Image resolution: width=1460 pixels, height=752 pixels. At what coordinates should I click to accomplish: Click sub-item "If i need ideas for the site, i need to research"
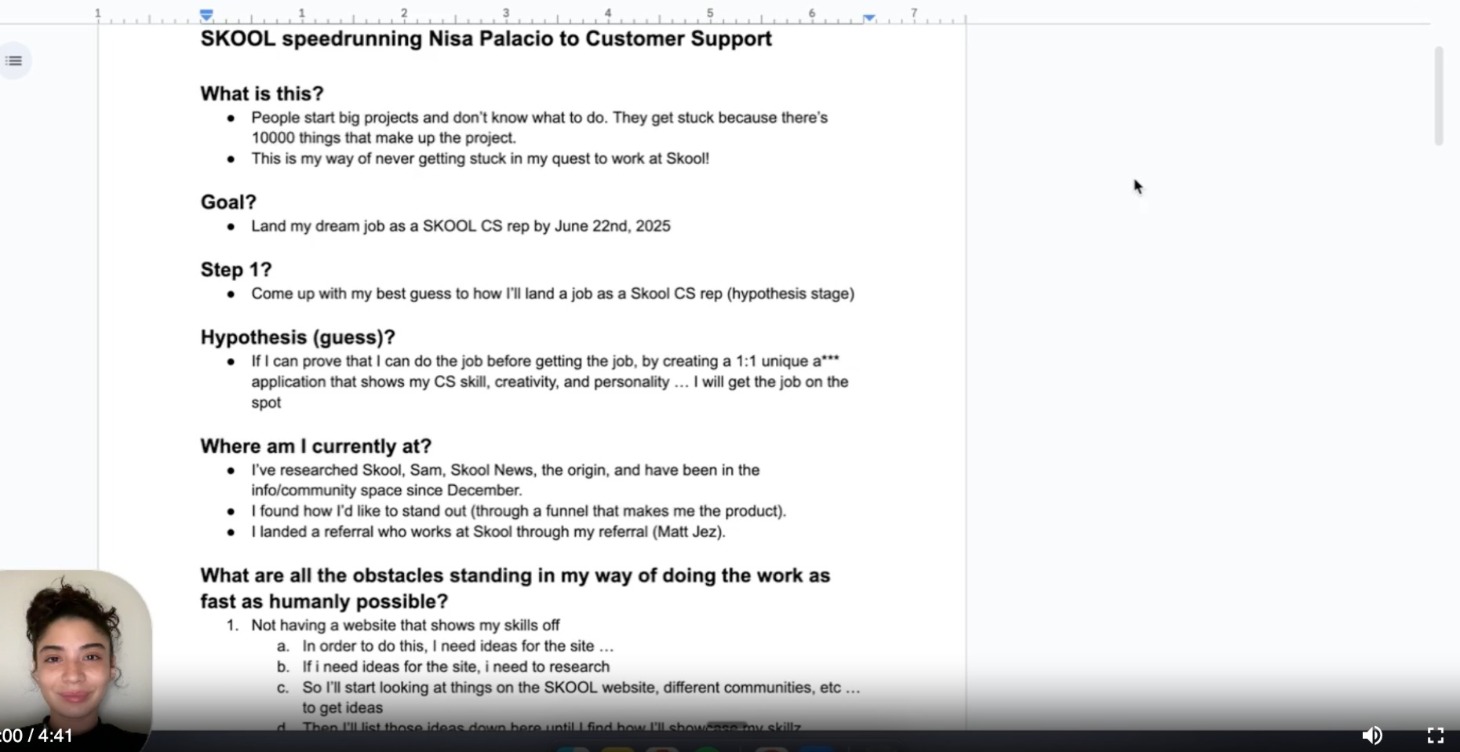[x=456, y=667]
